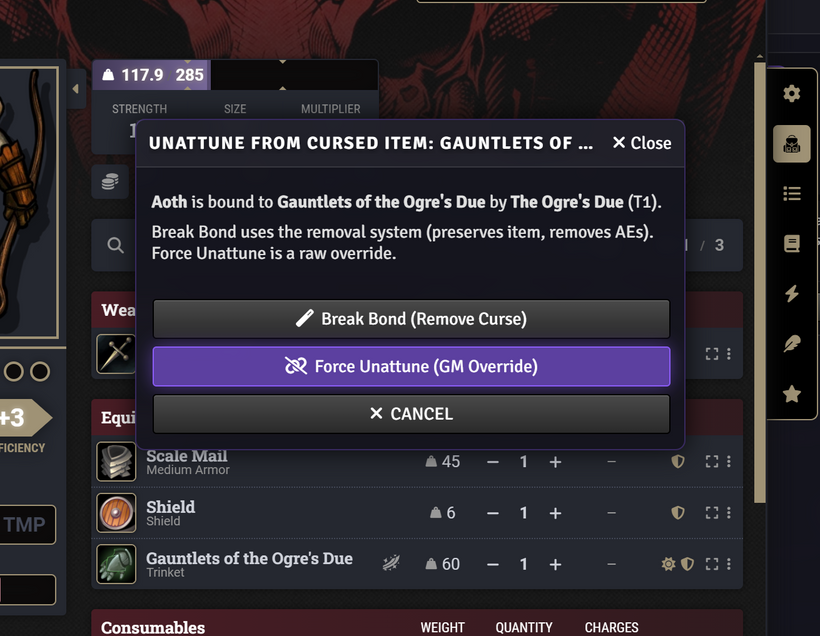Open the settings gear tab in sidebar
The height and width of the screenshot is (636, 820).
[x=792, y=94]
